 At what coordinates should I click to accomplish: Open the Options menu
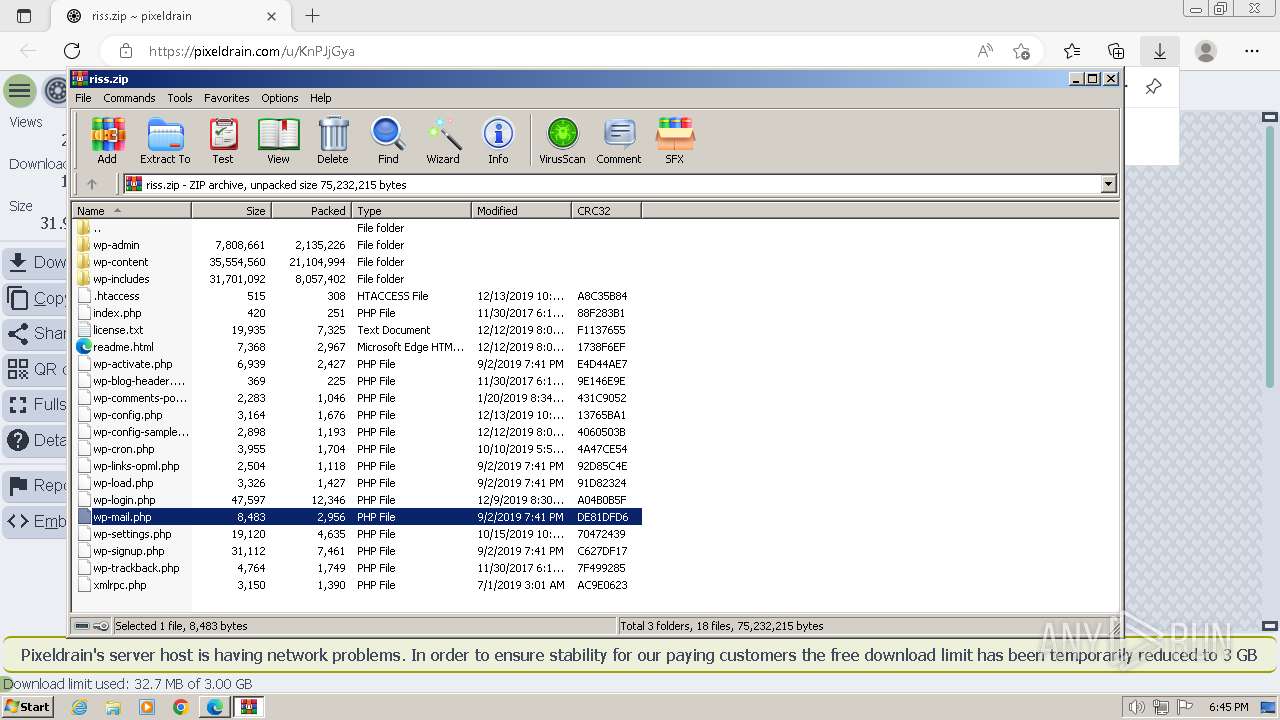coord(280,98)
